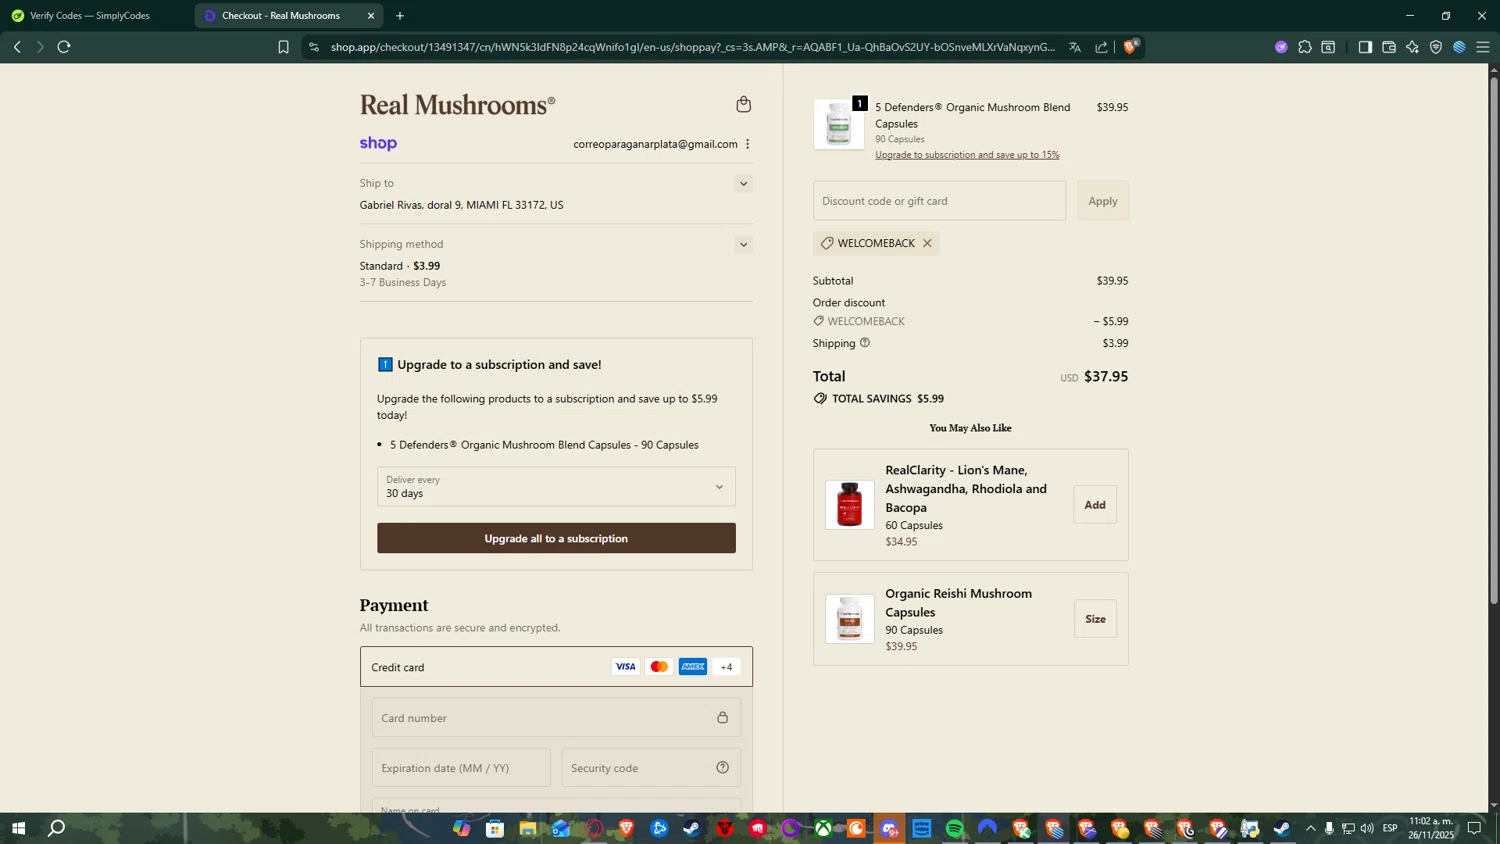Open Windows Start menu

18,828
